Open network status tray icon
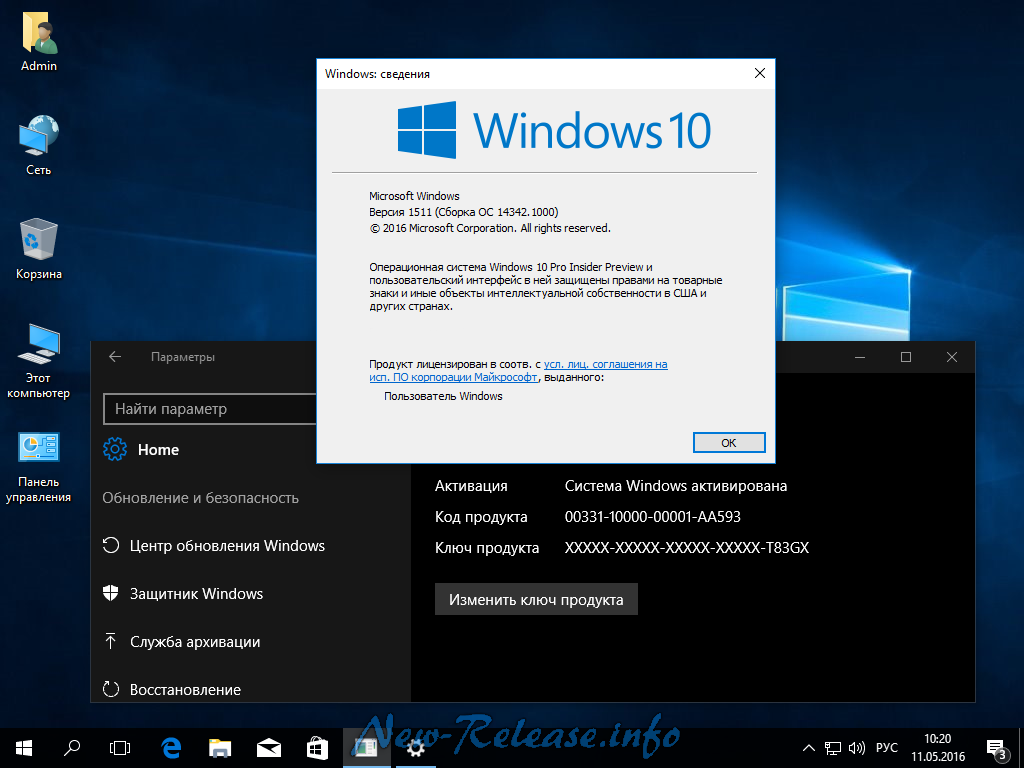Image resolution: width=1024 pixels, height=768 pixels. [833, 748]
